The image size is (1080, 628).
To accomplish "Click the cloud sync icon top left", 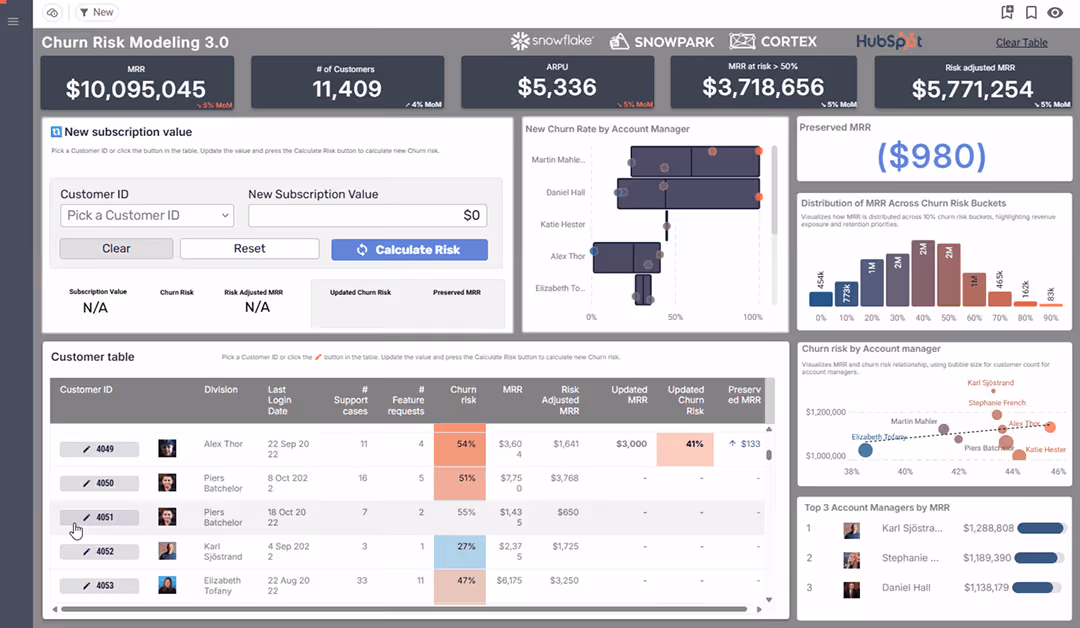I will 52,12.
